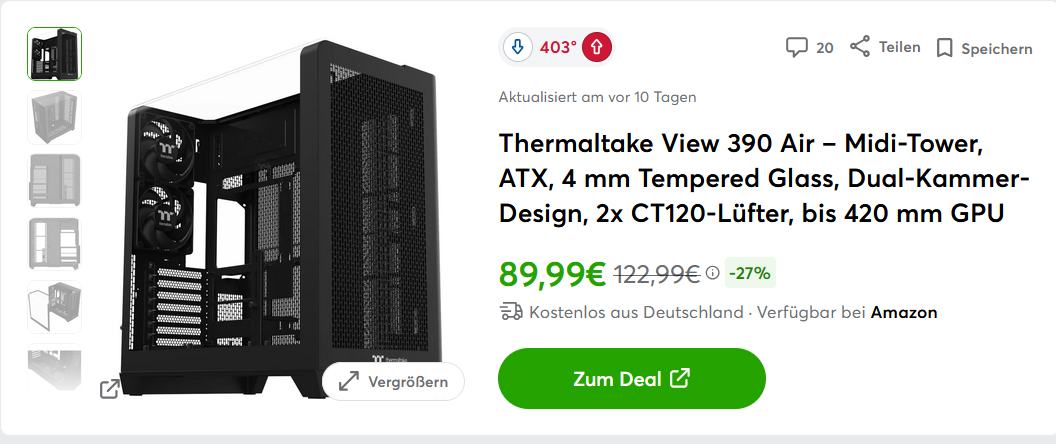
Task: Click the Thermaltake View 390 Air title
Action: click(x=764, y=179)
